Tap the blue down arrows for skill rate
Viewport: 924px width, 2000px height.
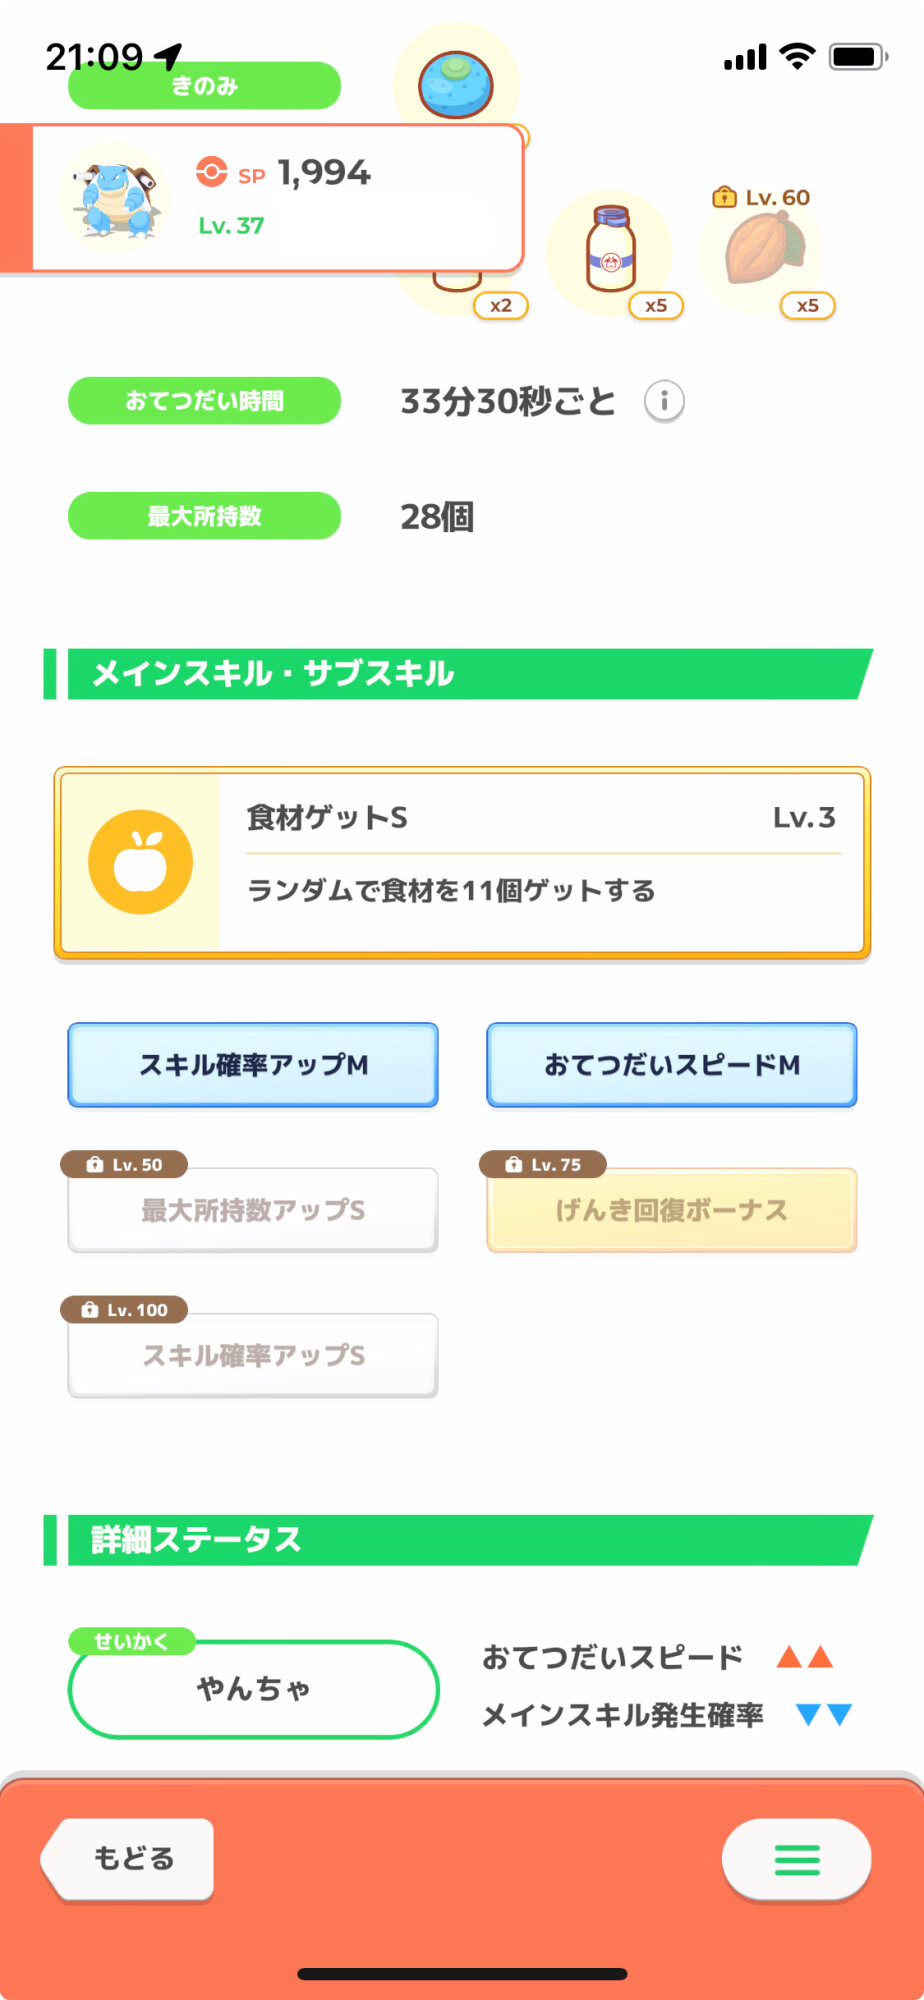824,1715
